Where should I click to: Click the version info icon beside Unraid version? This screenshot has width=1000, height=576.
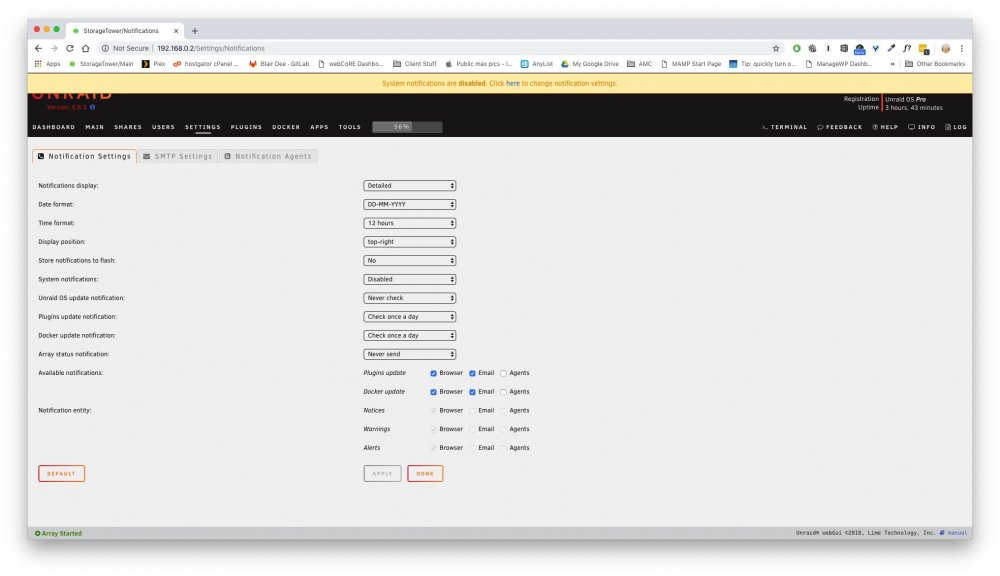92,107
